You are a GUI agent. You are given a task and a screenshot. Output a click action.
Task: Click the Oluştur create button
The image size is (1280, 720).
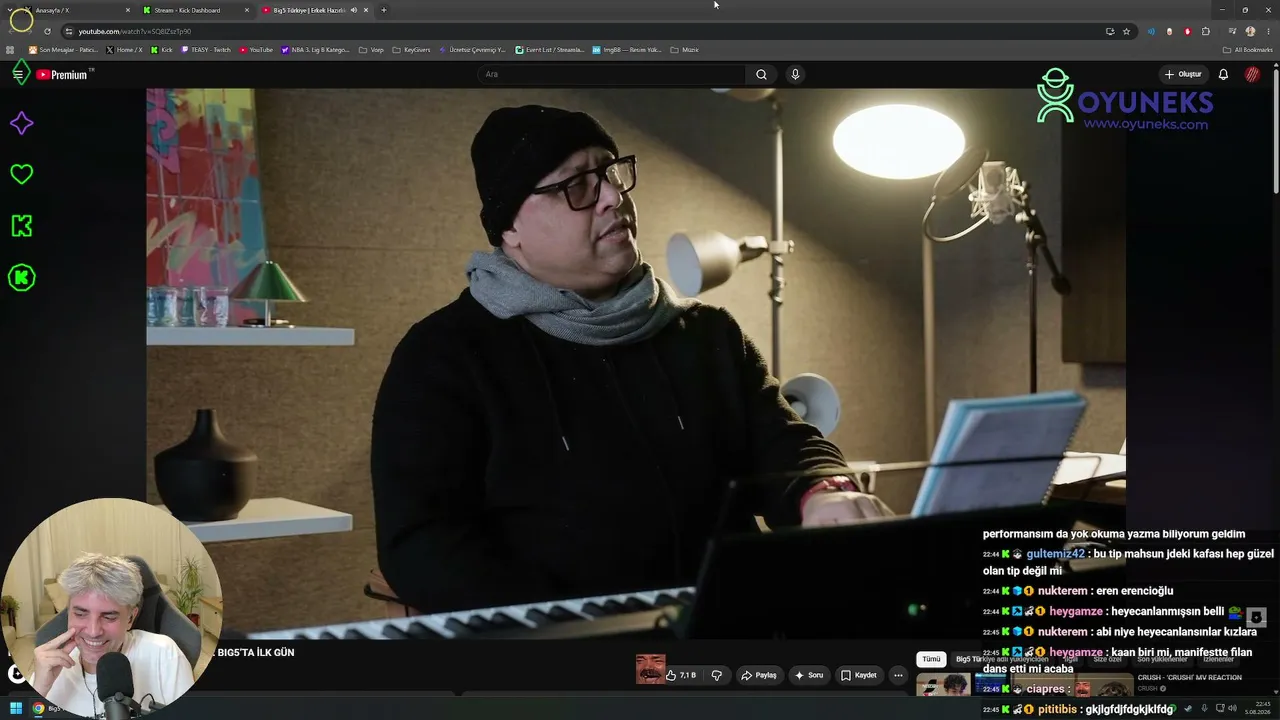(1183, 74)
